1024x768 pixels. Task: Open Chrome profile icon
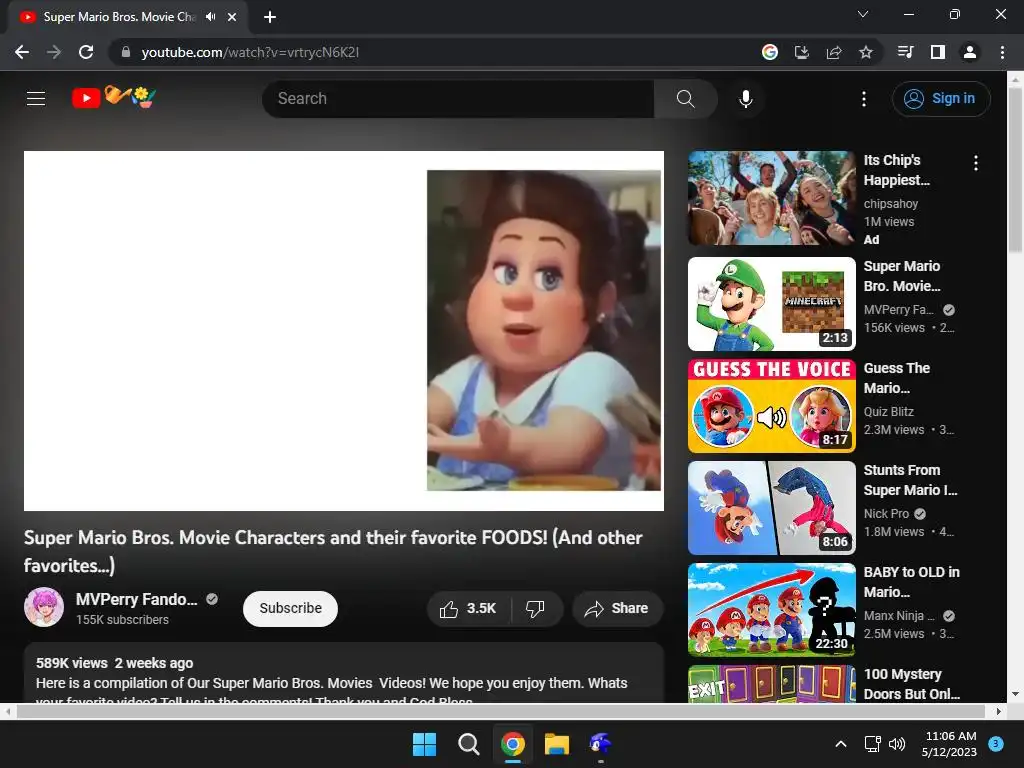click(970, 52)
